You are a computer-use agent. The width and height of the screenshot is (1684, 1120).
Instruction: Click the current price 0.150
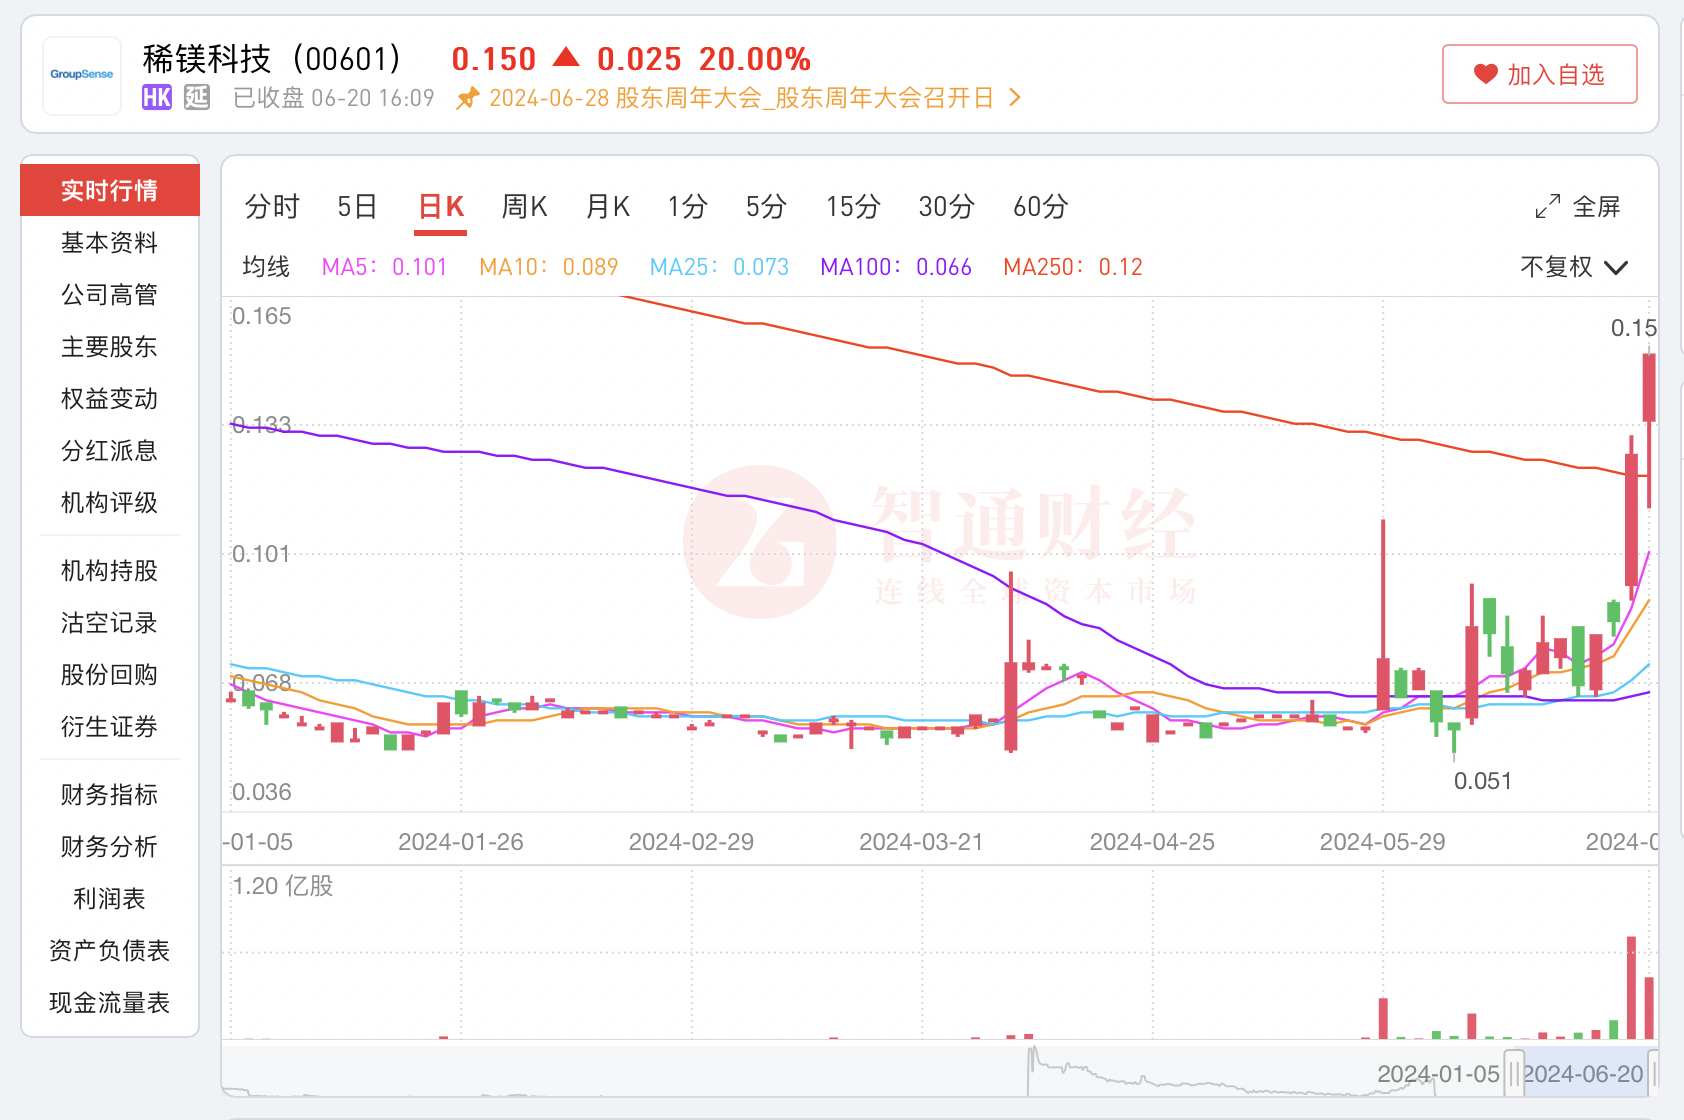[494, 59]
